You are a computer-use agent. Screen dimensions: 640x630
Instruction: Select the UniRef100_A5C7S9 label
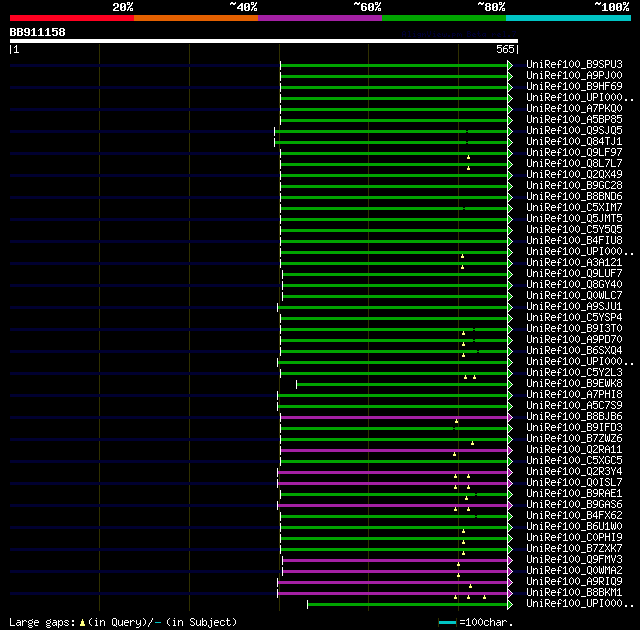pyautogui.click(x=574, y=406)
